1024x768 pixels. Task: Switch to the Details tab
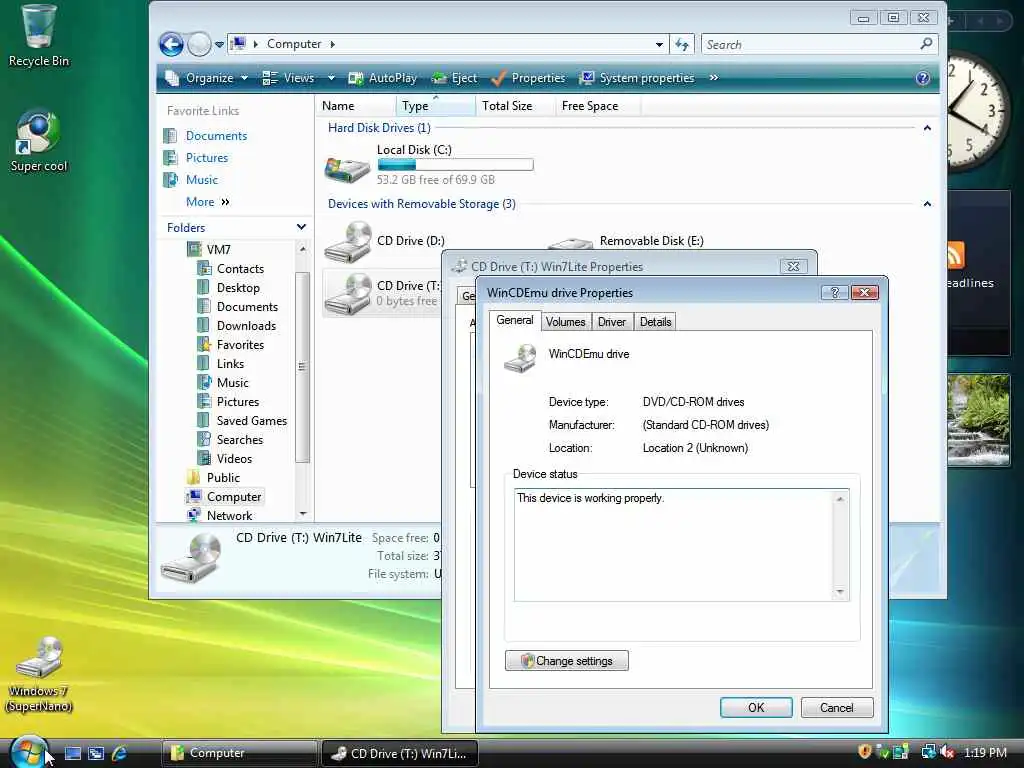tap(655, 321)
